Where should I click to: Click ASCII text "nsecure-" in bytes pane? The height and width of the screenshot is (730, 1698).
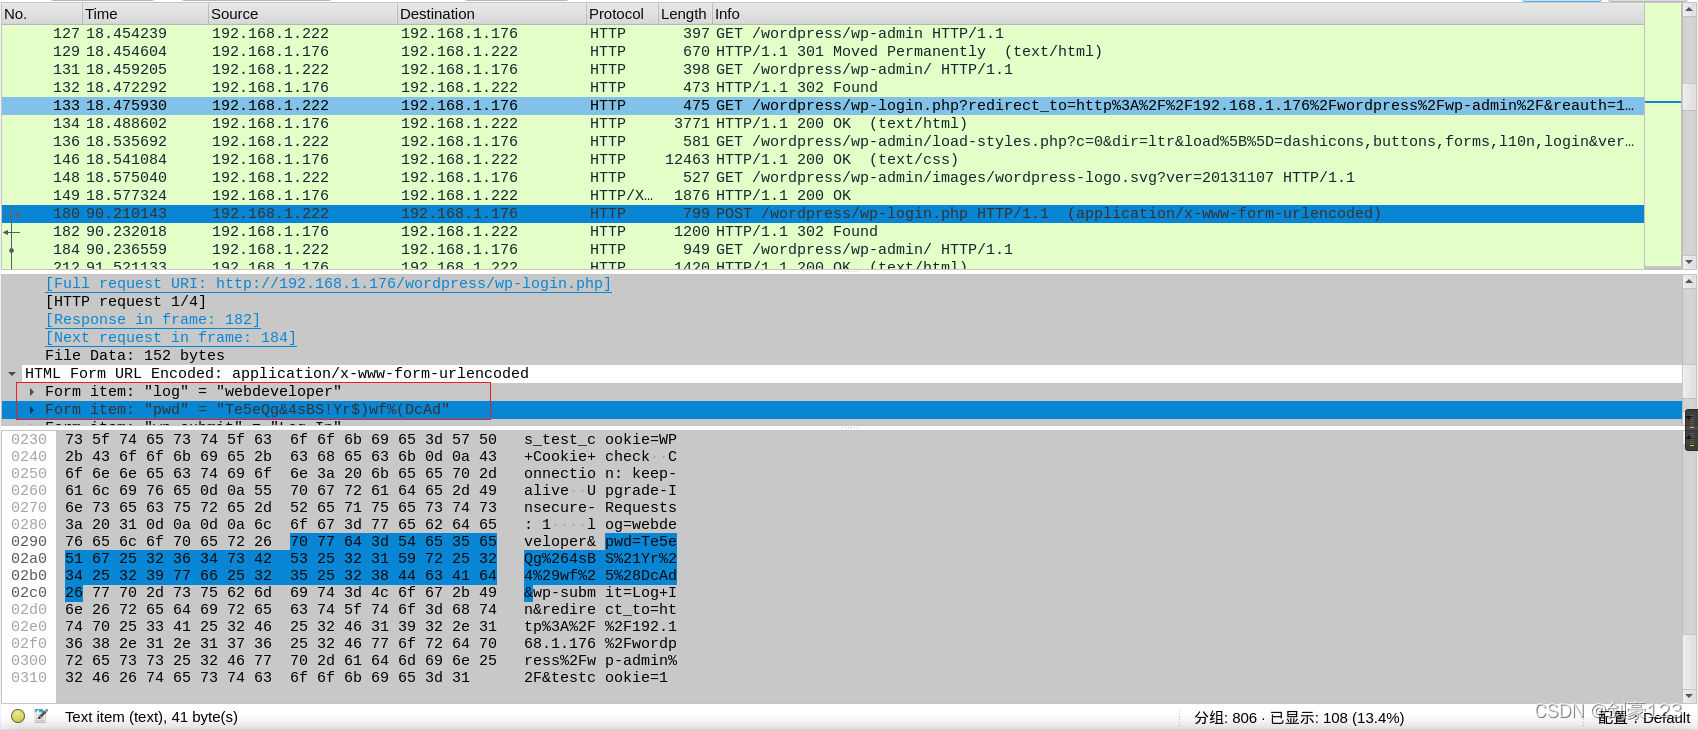[560, 508]
